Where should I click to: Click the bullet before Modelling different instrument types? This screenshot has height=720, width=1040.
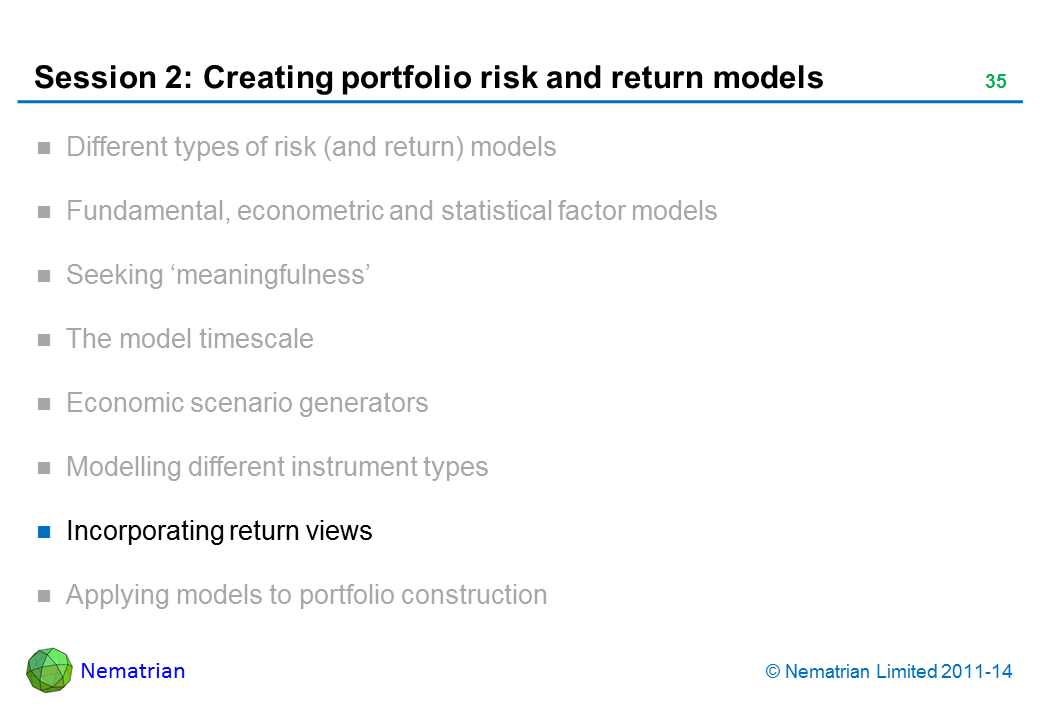pyautogui.click(x=44, y=468)
